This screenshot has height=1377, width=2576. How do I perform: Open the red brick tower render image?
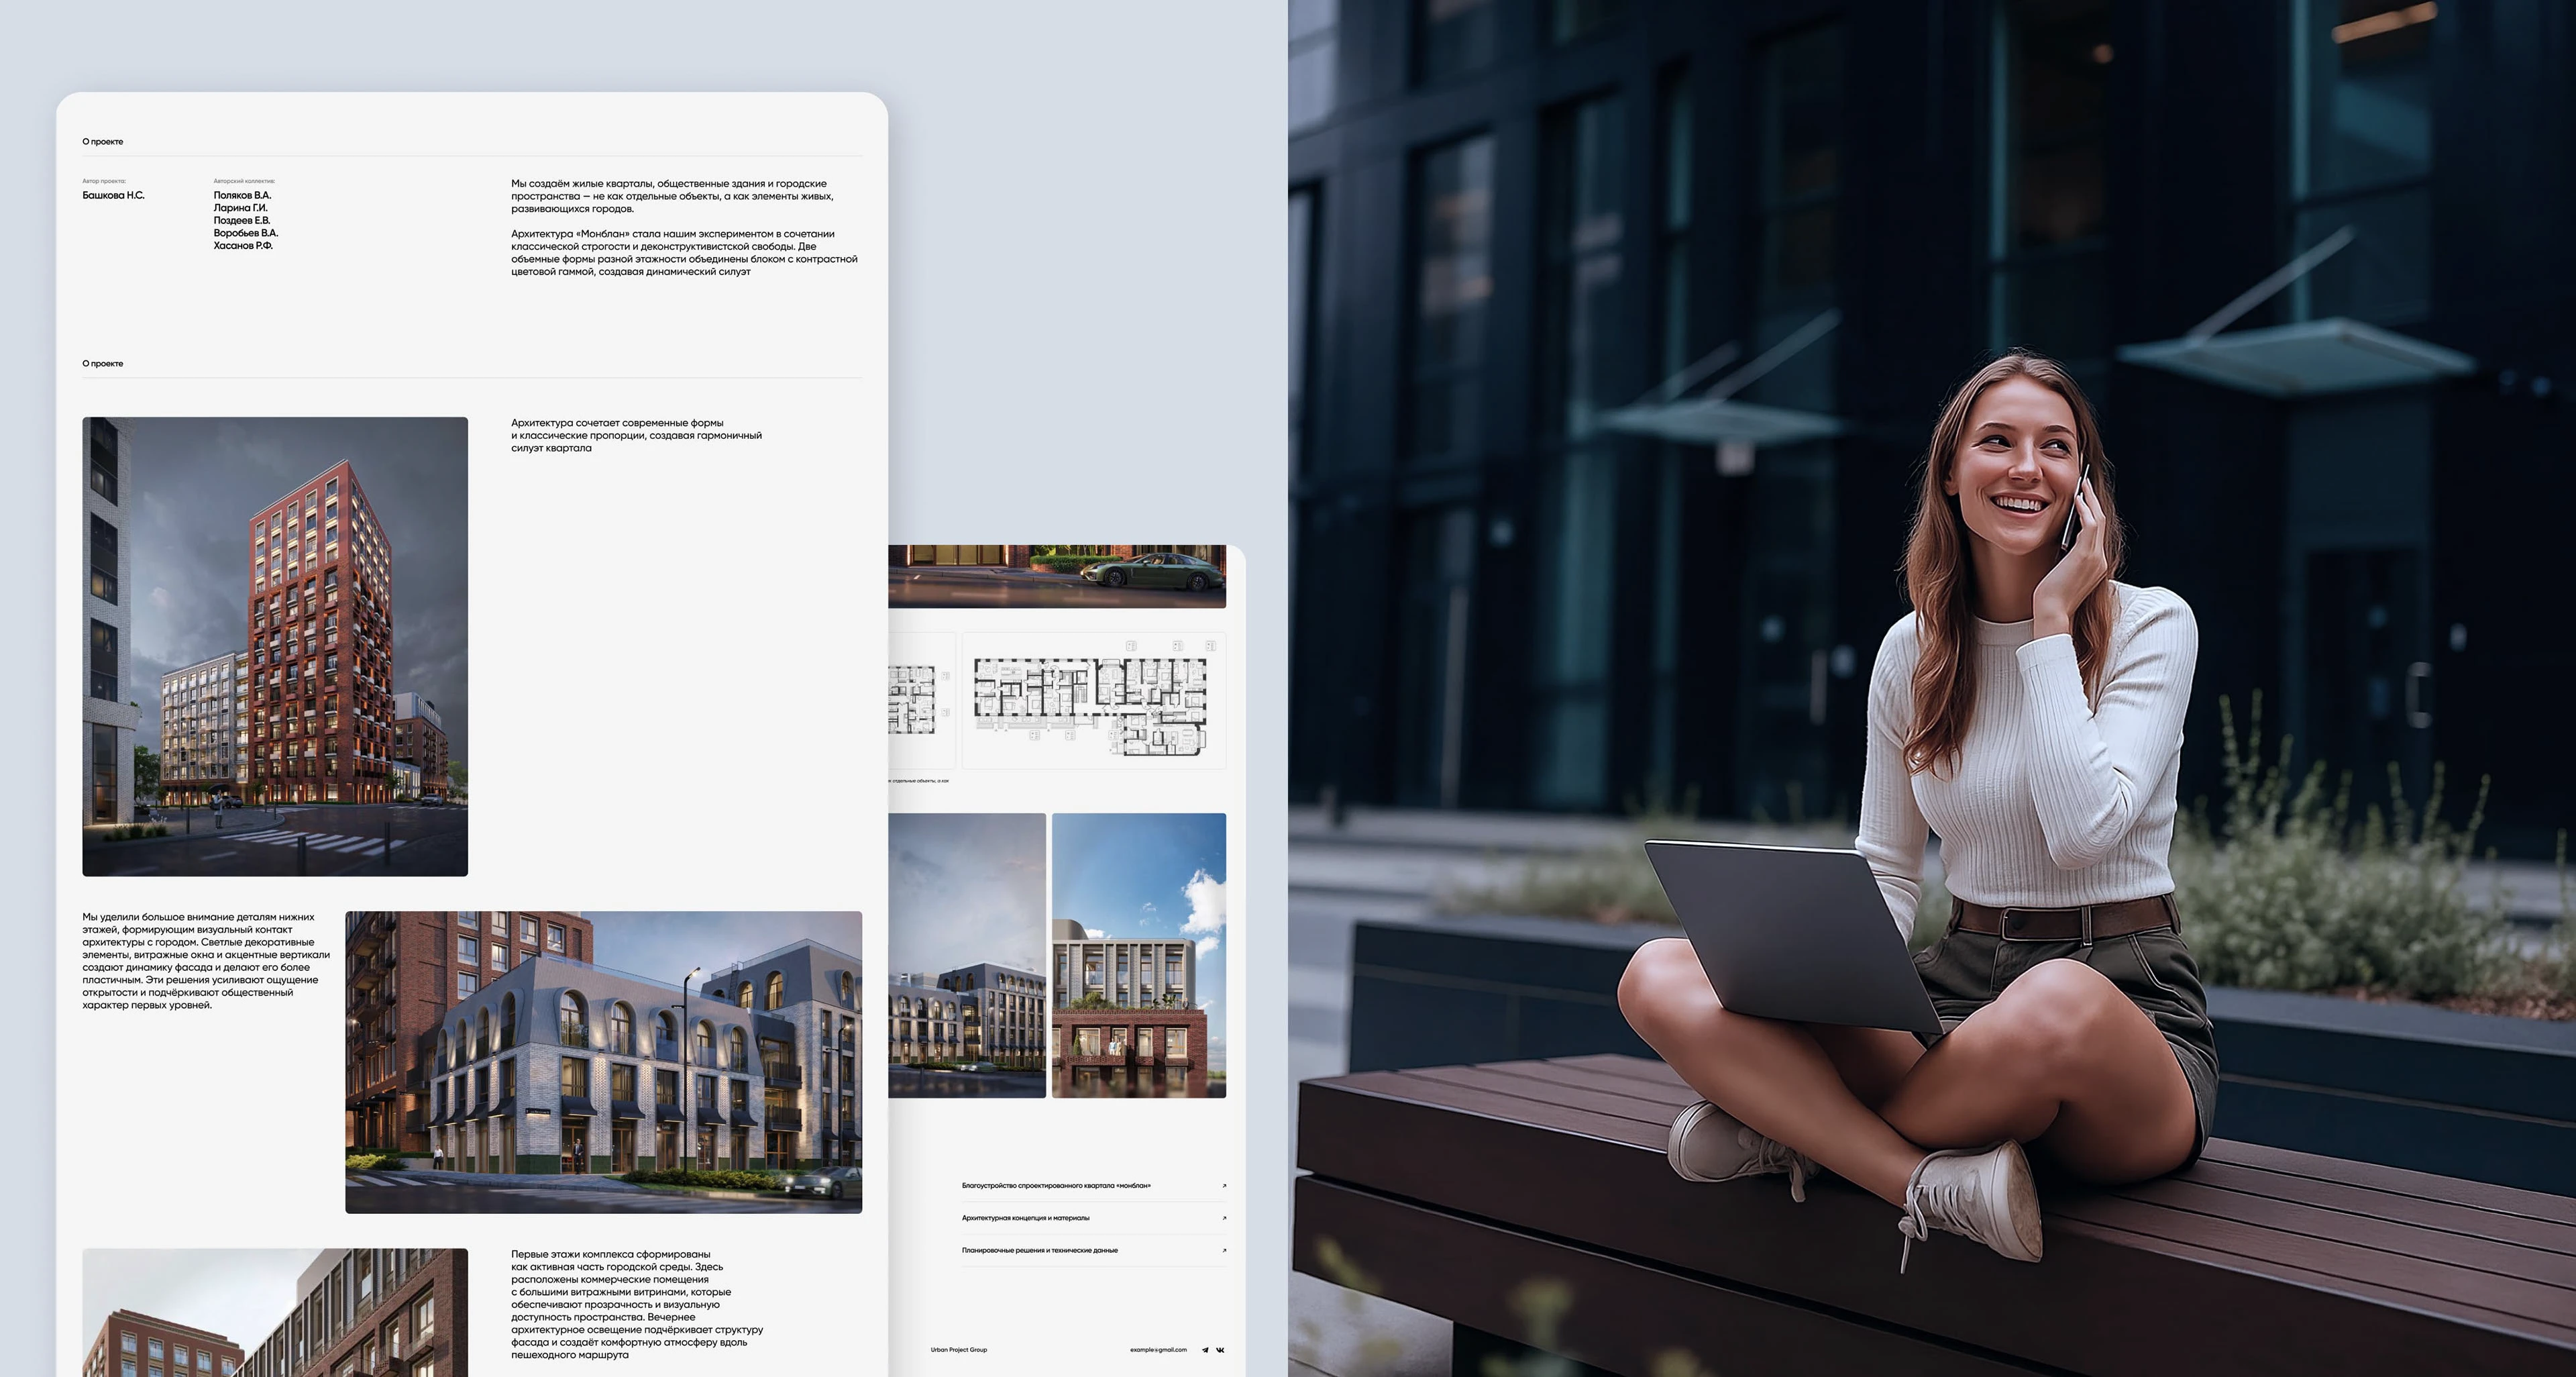[x=275, y=646]
